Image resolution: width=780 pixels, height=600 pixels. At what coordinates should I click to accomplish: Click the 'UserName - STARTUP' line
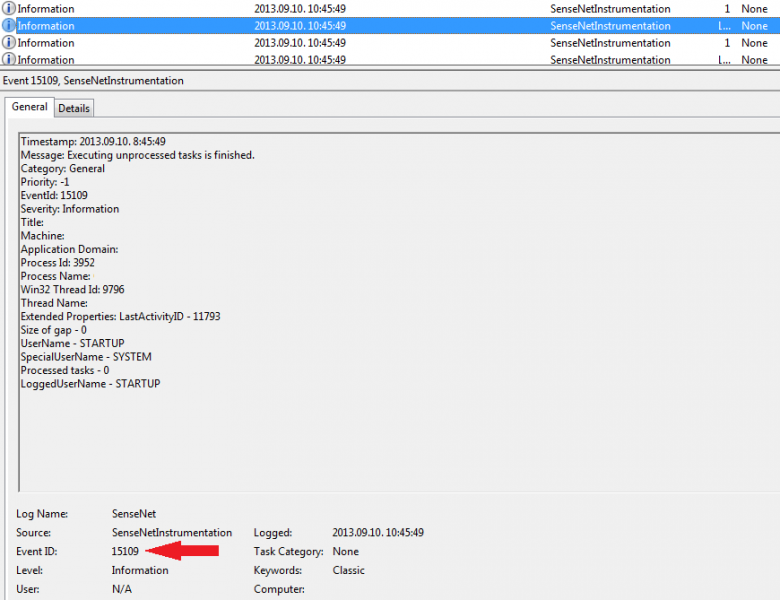point(73,343)
